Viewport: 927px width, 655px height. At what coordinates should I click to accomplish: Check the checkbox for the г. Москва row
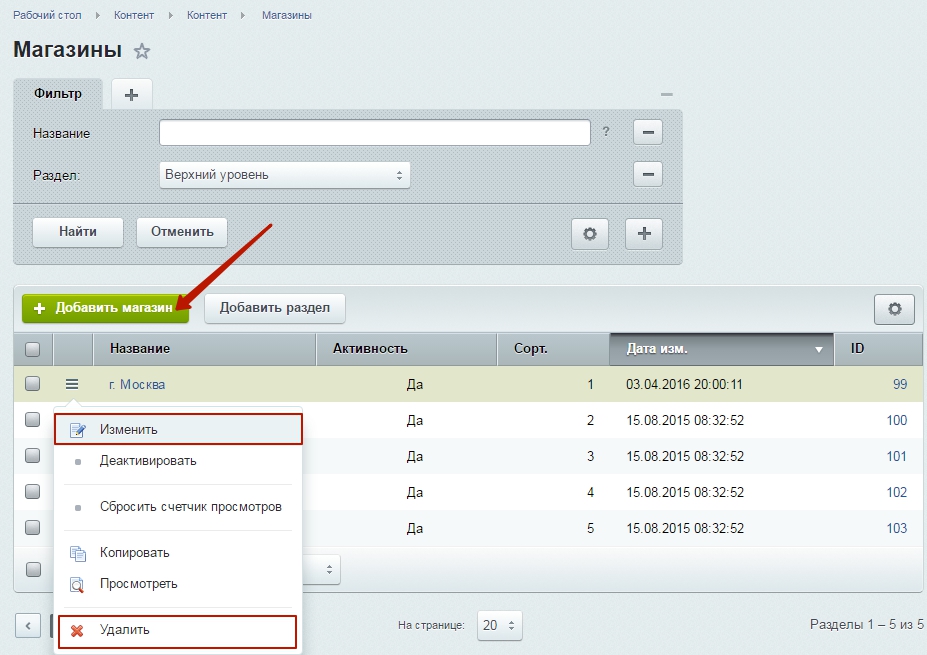(33, 384)
